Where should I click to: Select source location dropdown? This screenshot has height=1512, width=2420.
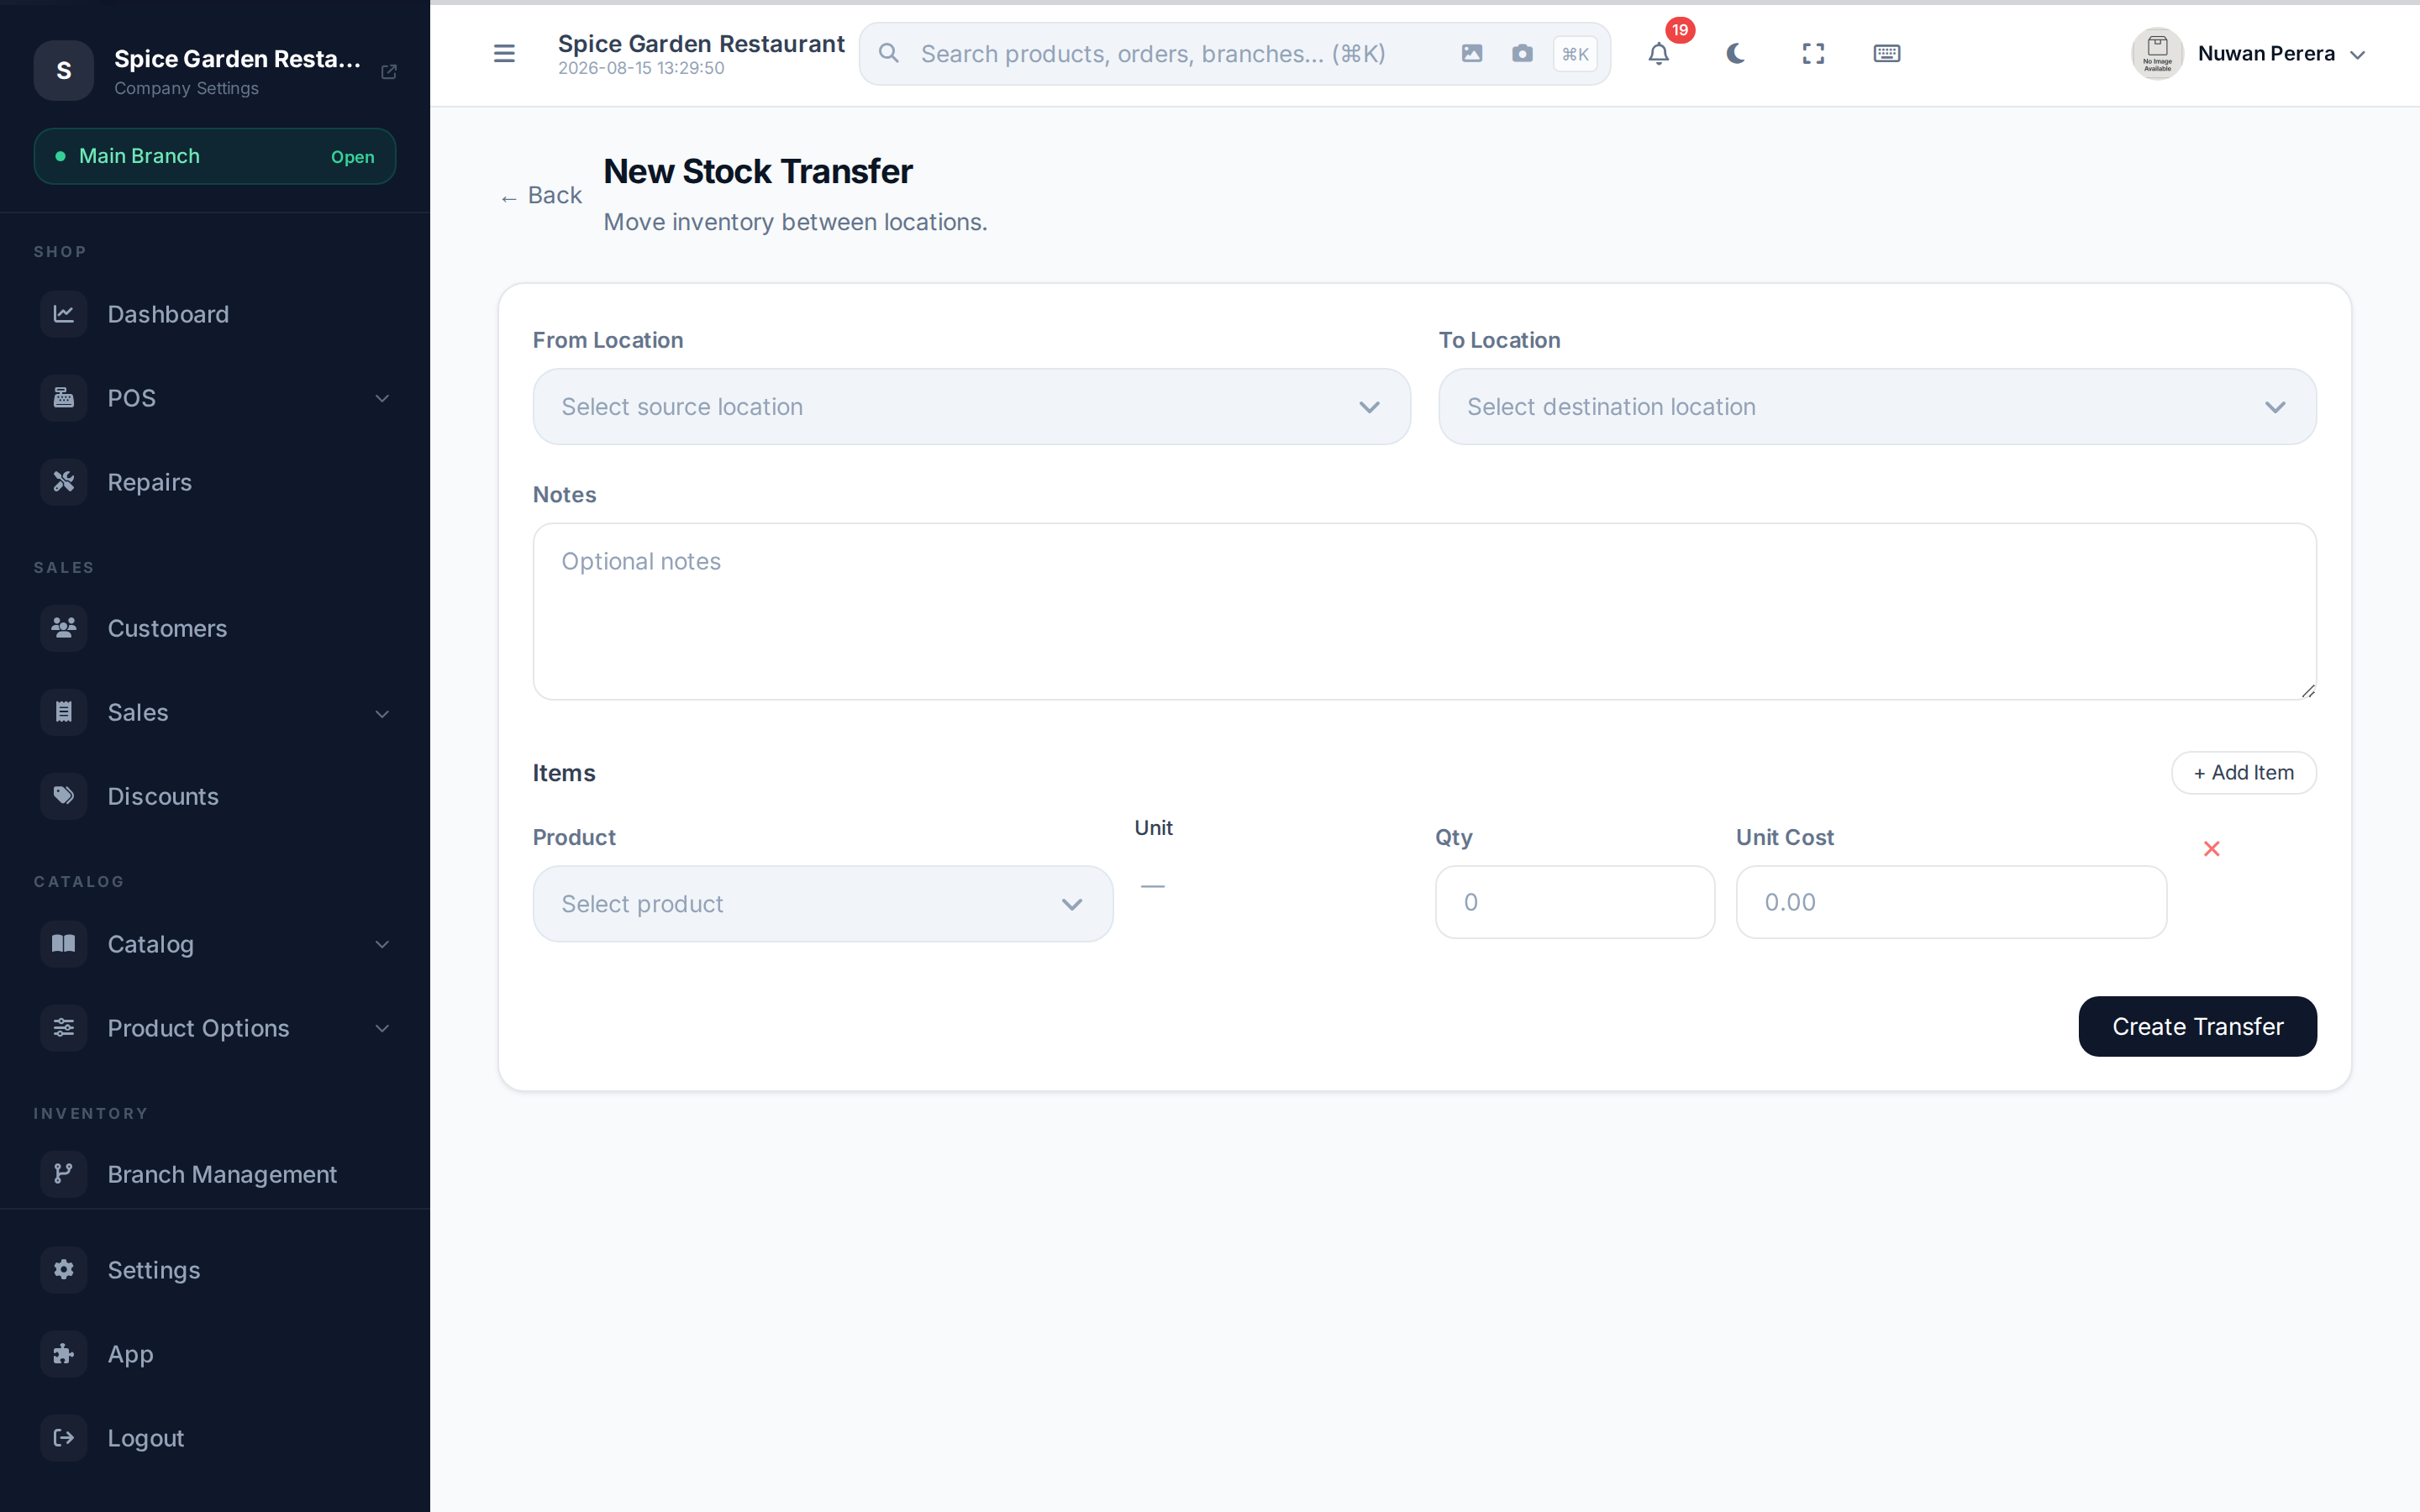[971, 407]
